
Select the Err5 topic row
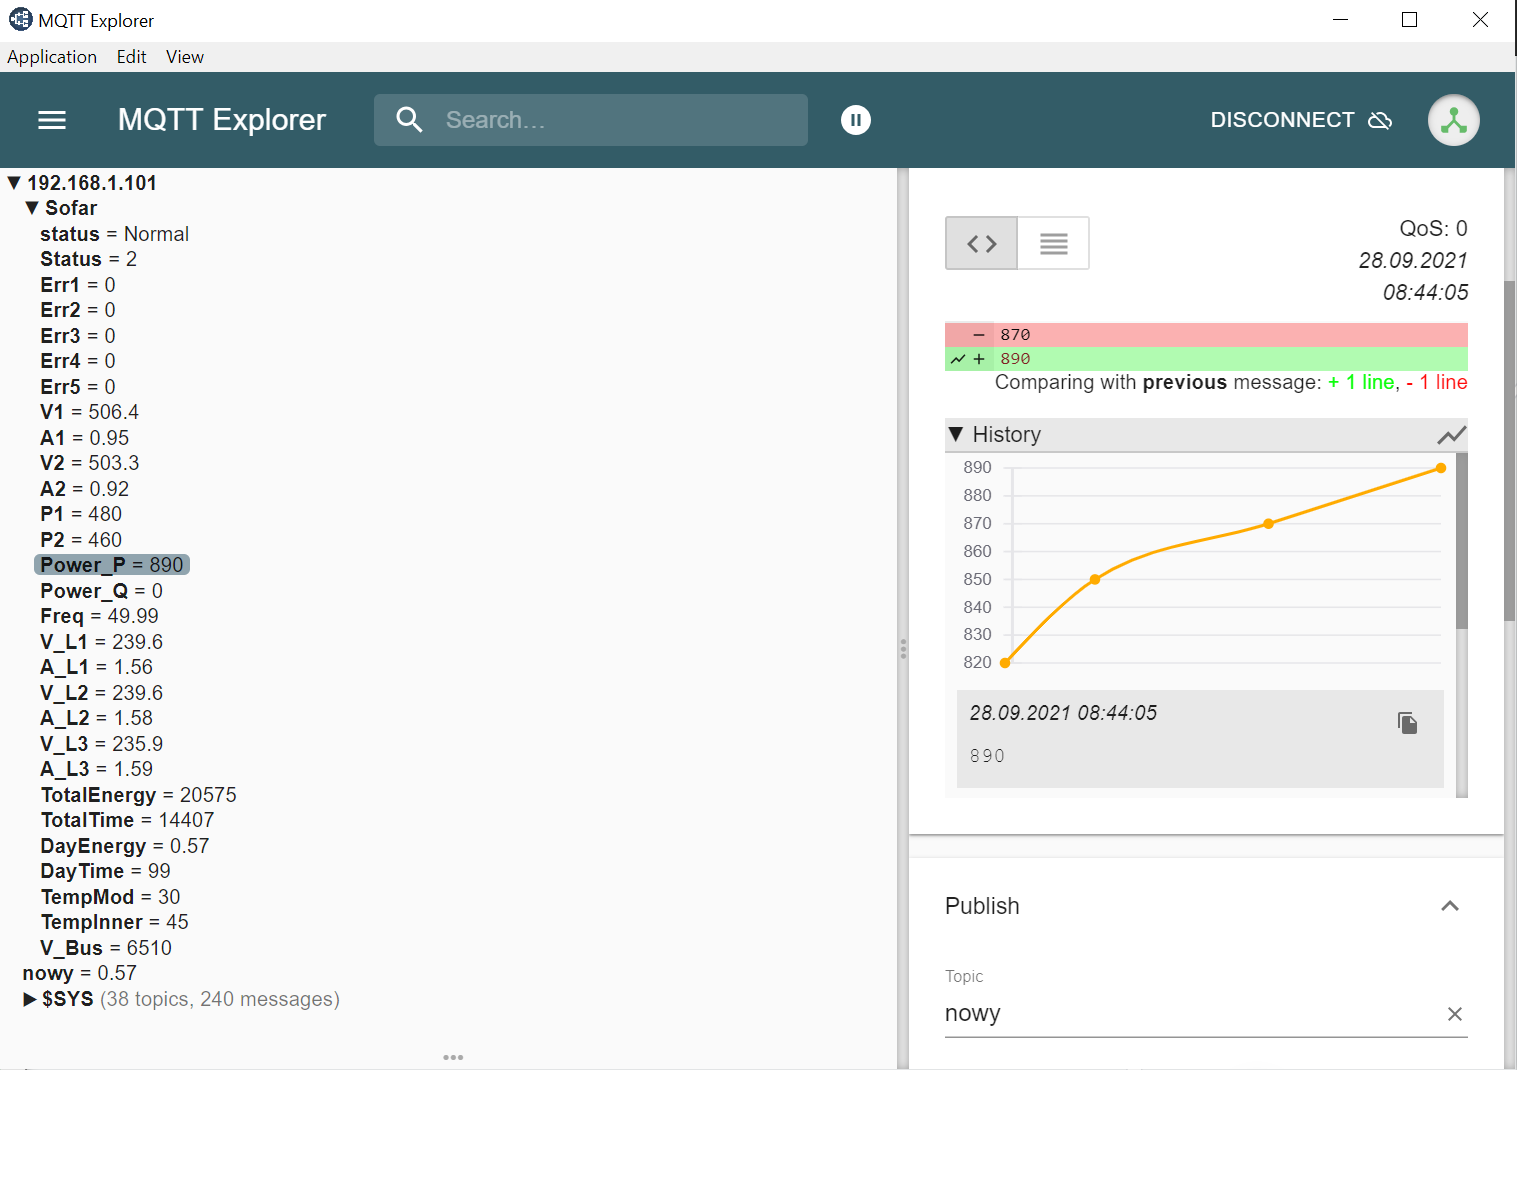[78, 387]
